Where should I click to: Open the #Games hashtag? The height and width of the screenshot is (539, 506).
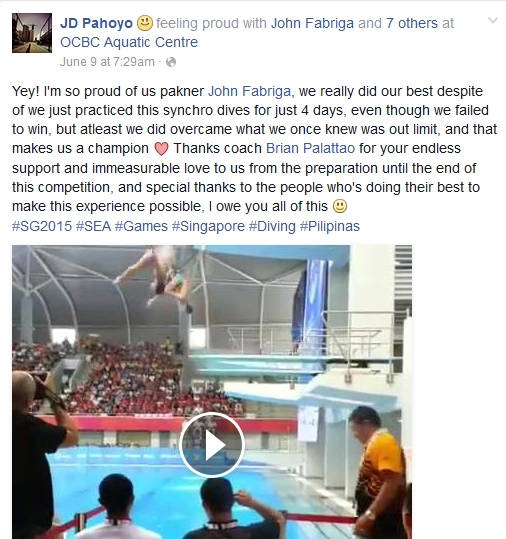pyautogui.click(x=141, y=226)
